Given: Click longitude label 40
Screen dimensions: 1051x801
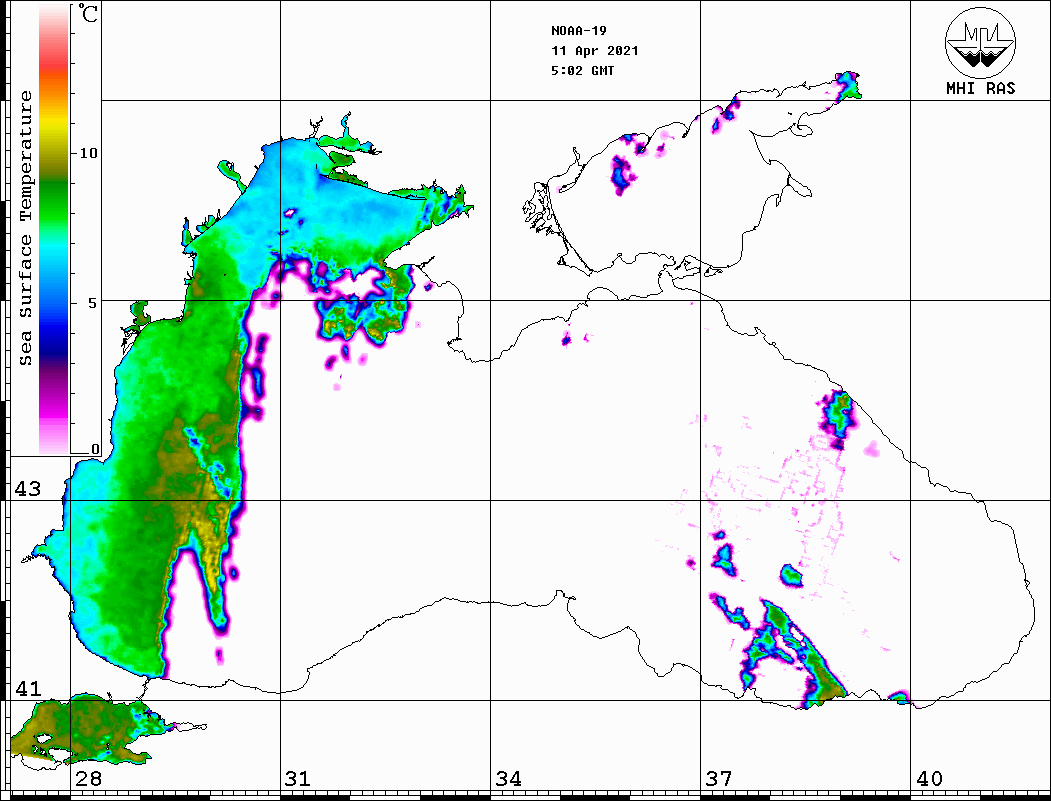Looking at the screenshot, I should 929,779.
